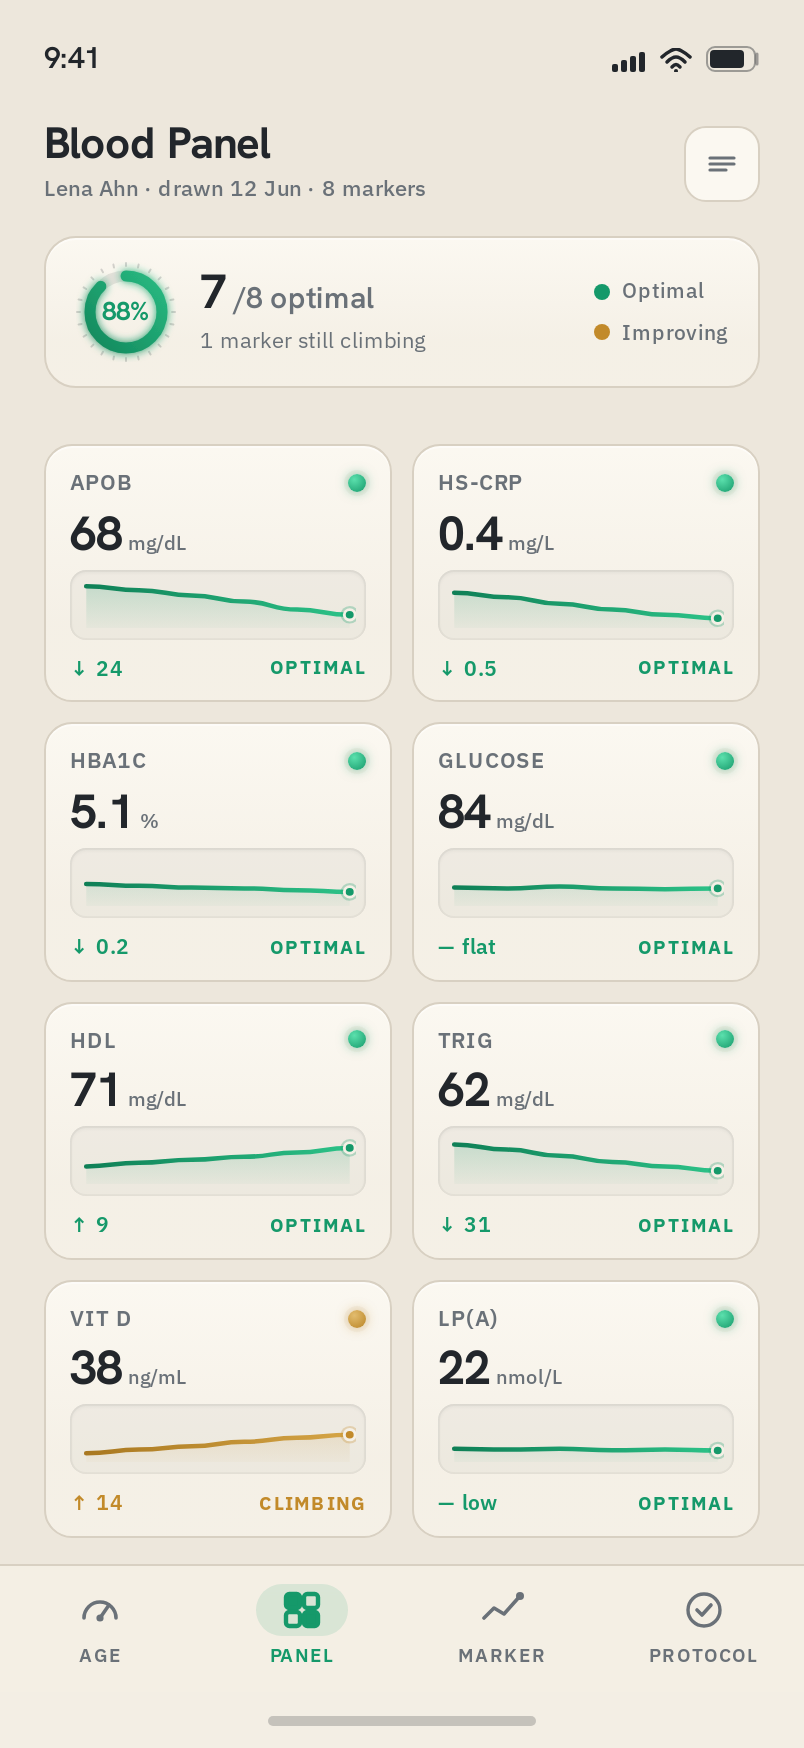Tap the CLIMBING status label
The width and height of the screenshot is (804, 1748).
click(312, 1504)
